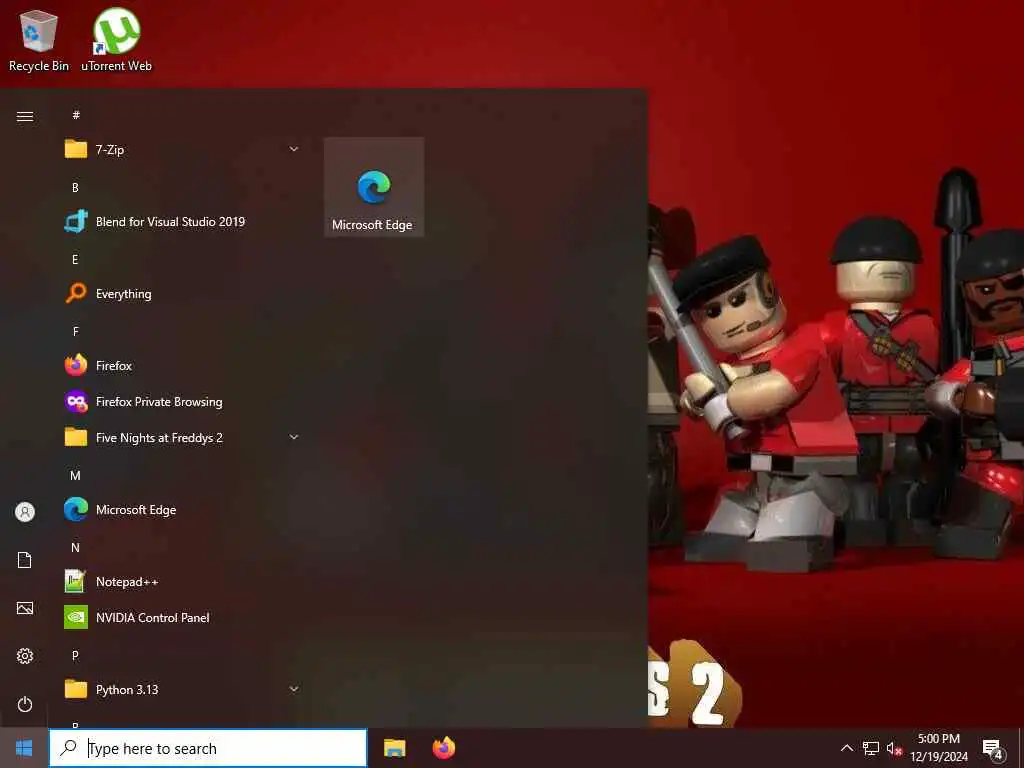Open NVIDIA Control Panel

(182, 617)
